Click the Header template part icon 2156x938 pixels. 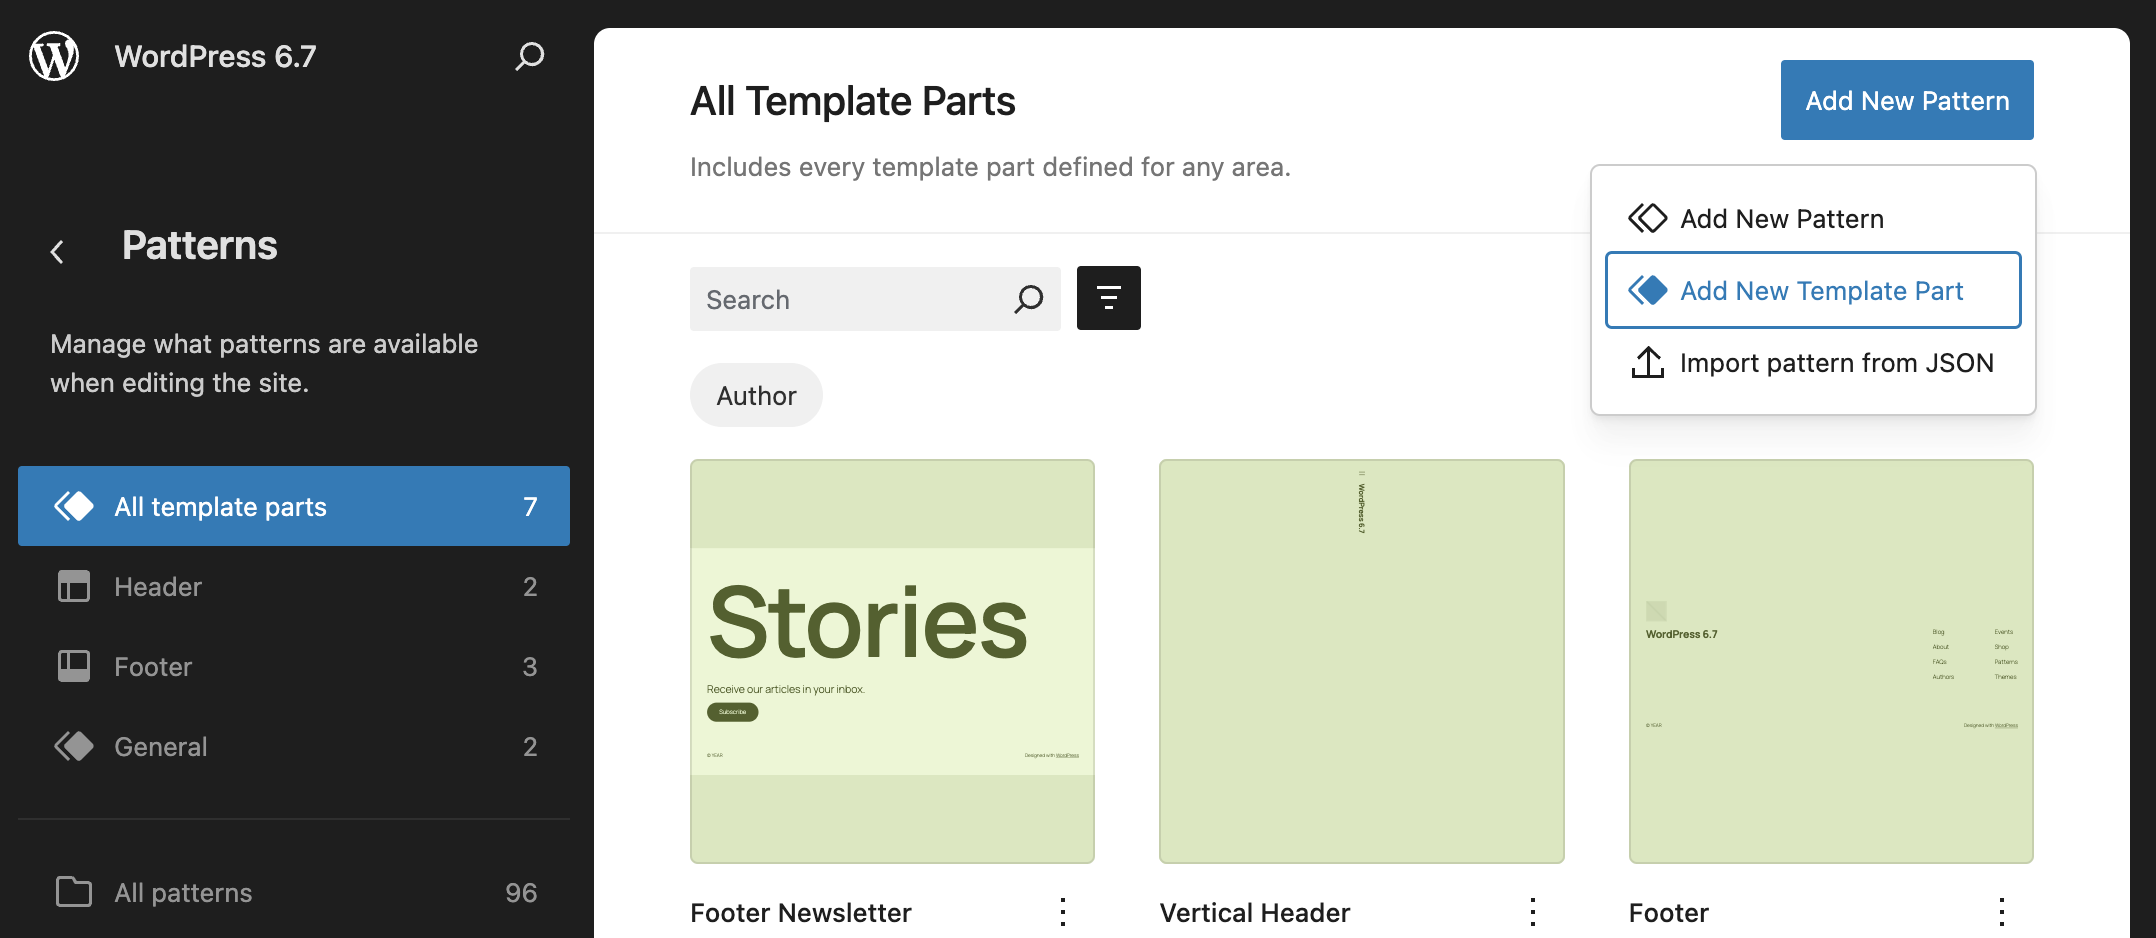pos(73,587)
